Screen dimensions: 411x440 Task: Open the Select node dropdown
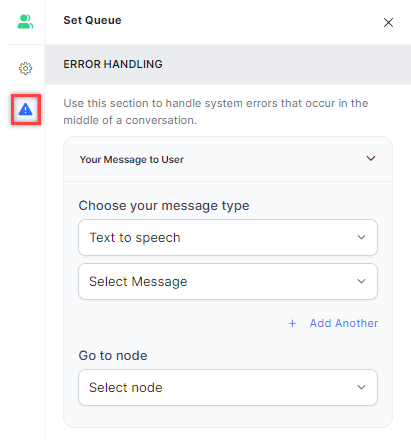pyautogui.click(x=228, y=387)
